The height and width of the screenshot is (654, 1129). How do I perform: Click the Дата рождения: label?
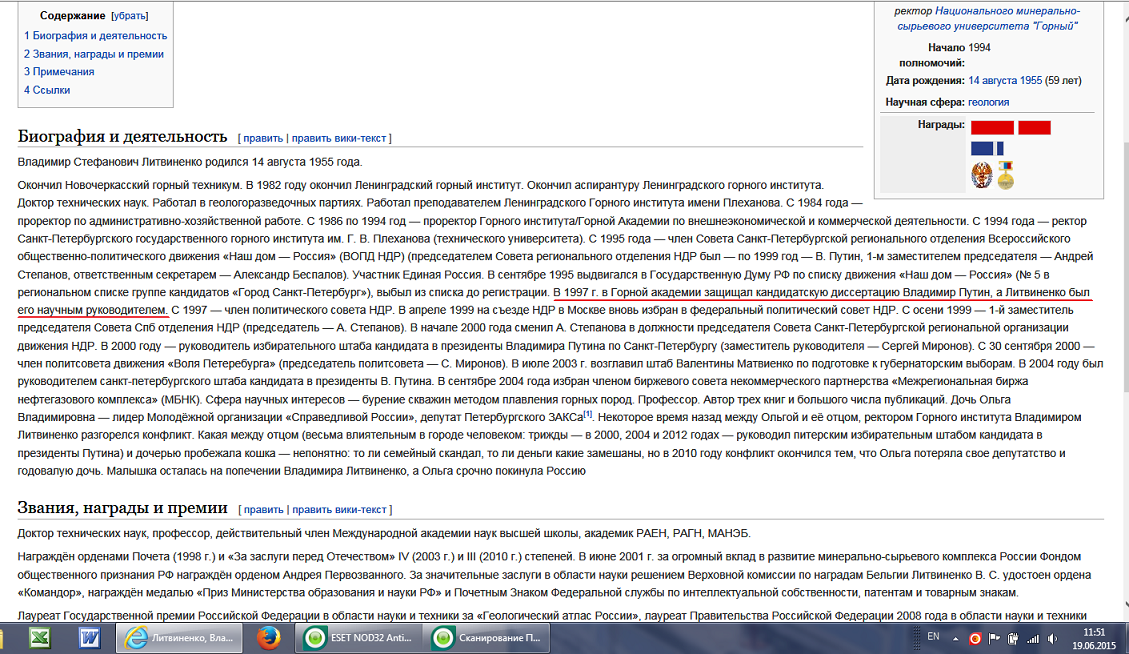coord(925,81)
